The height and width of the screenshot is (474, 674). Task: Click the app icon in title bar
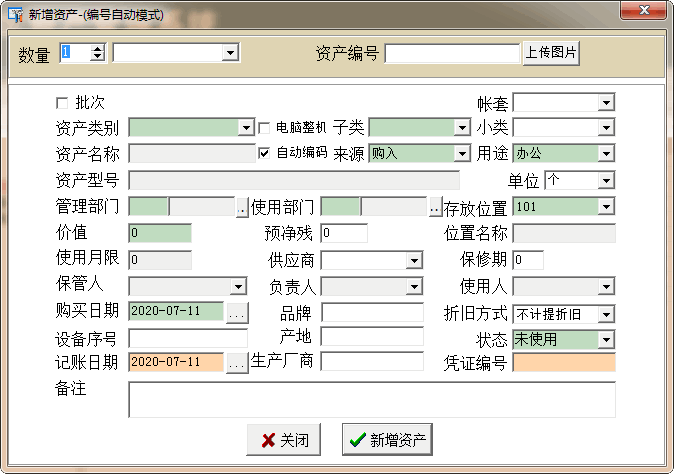[x=15, y=13]
